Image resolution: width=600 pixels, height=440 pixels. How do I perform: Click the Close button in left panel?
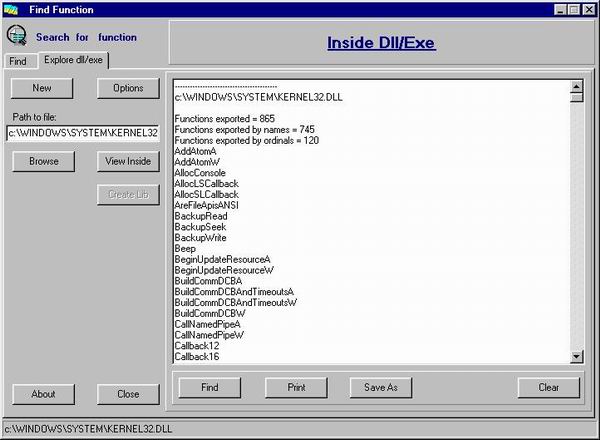tap(128, 394)
